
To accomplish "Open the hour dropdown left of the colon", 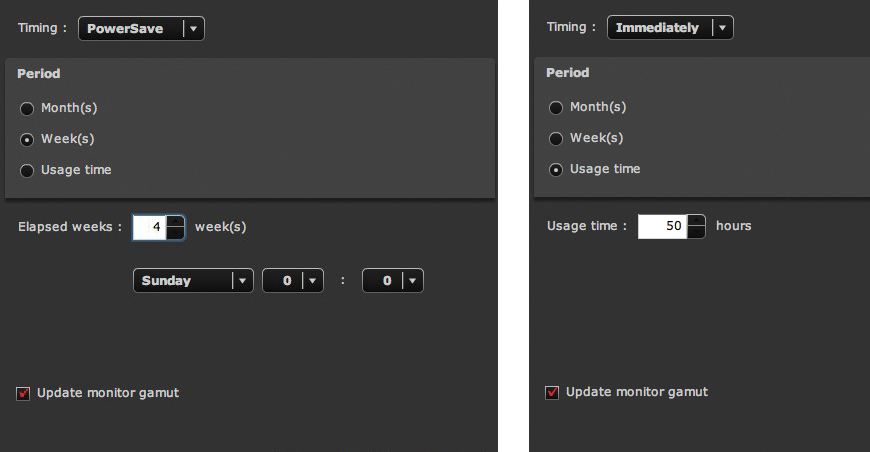I will pyautogui.click(x=293, y=281).
